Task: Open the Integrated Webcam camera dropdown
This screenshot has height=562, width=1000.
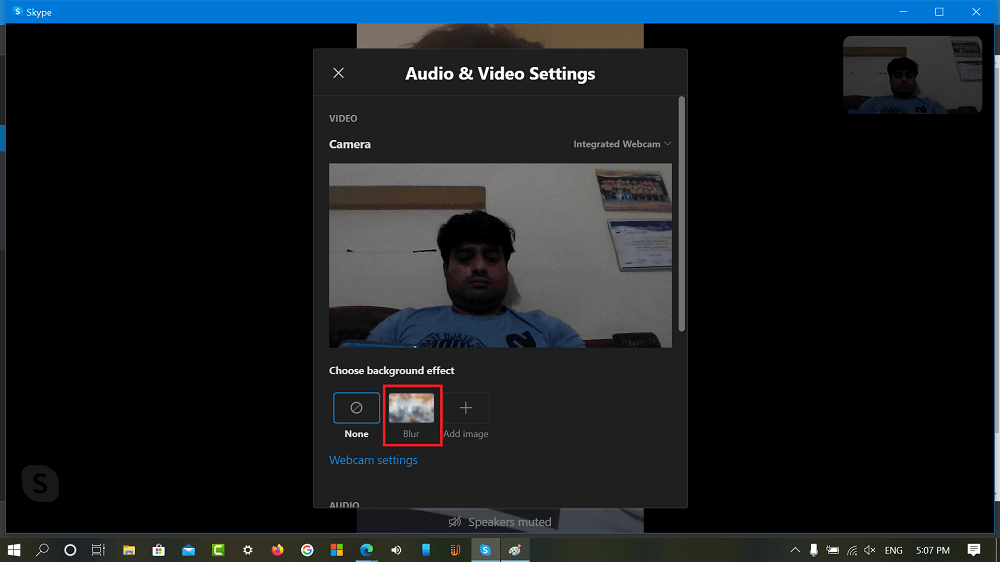Action: (x=622, y=144)
